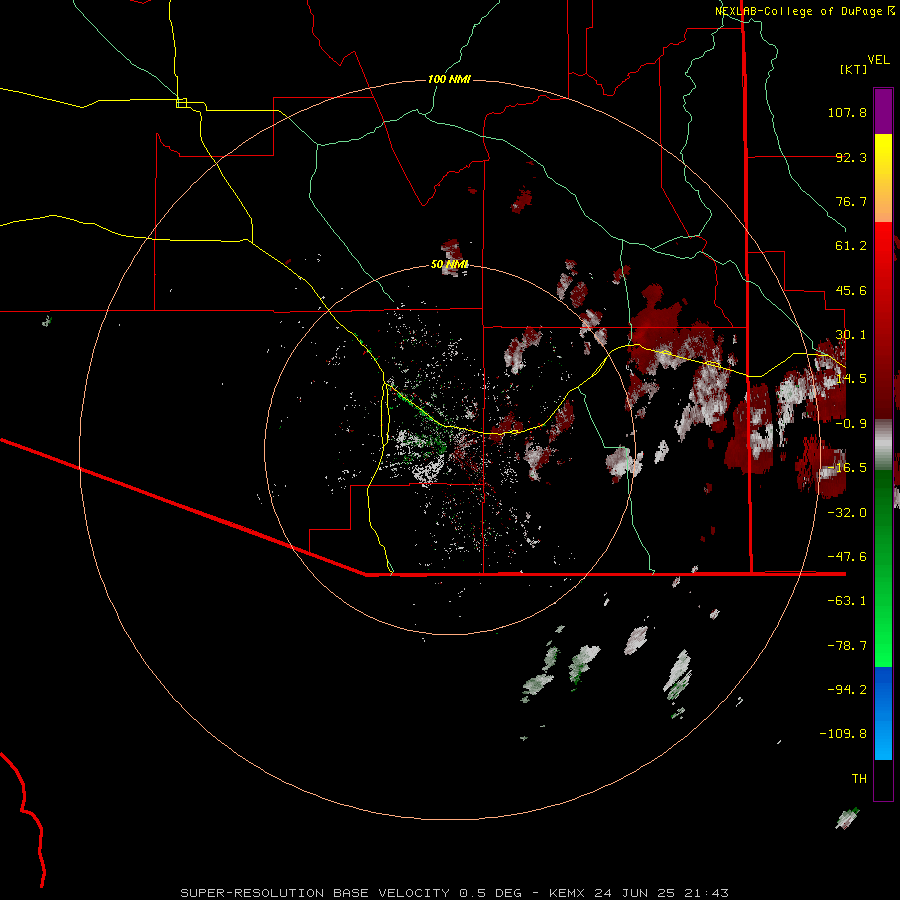Click the -32.0 scale value
Image resolution: width=900 pixels, height=900 pixels.
coord(847,513)
